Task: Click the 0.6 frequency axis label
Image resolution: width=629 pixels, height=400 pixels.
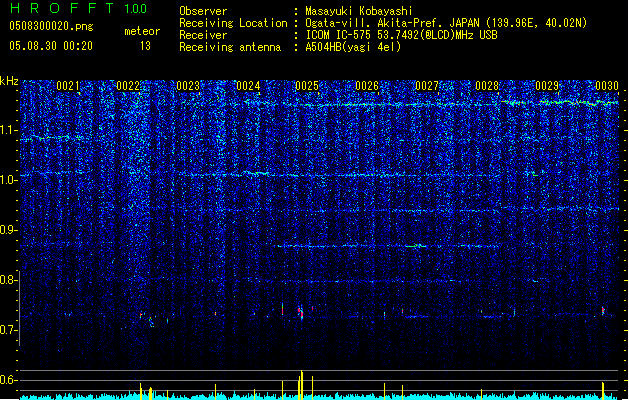Action: (x=8, y=380)
